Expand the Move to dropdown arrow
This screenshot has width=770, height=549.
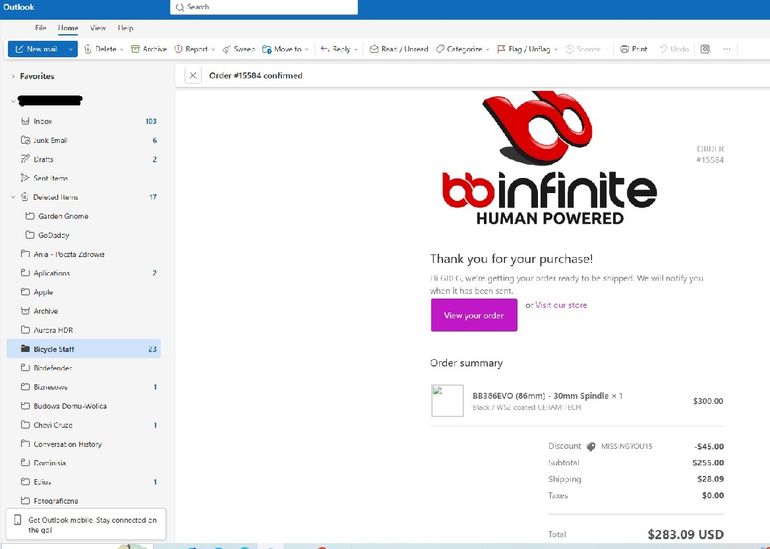click(x=306, y=49)
